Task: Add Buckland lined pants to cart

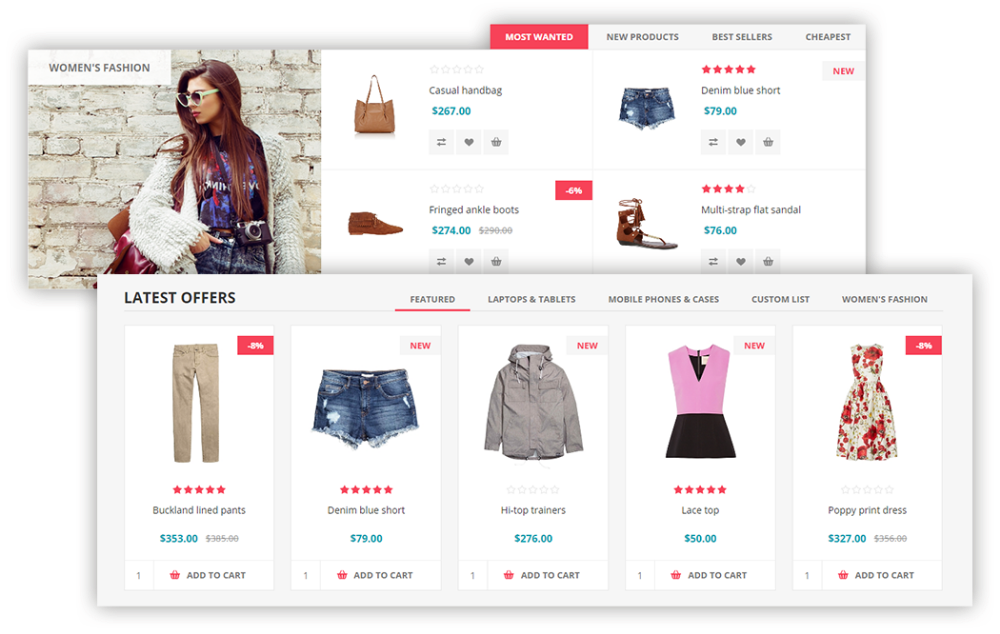Action: tap(208, 575)
